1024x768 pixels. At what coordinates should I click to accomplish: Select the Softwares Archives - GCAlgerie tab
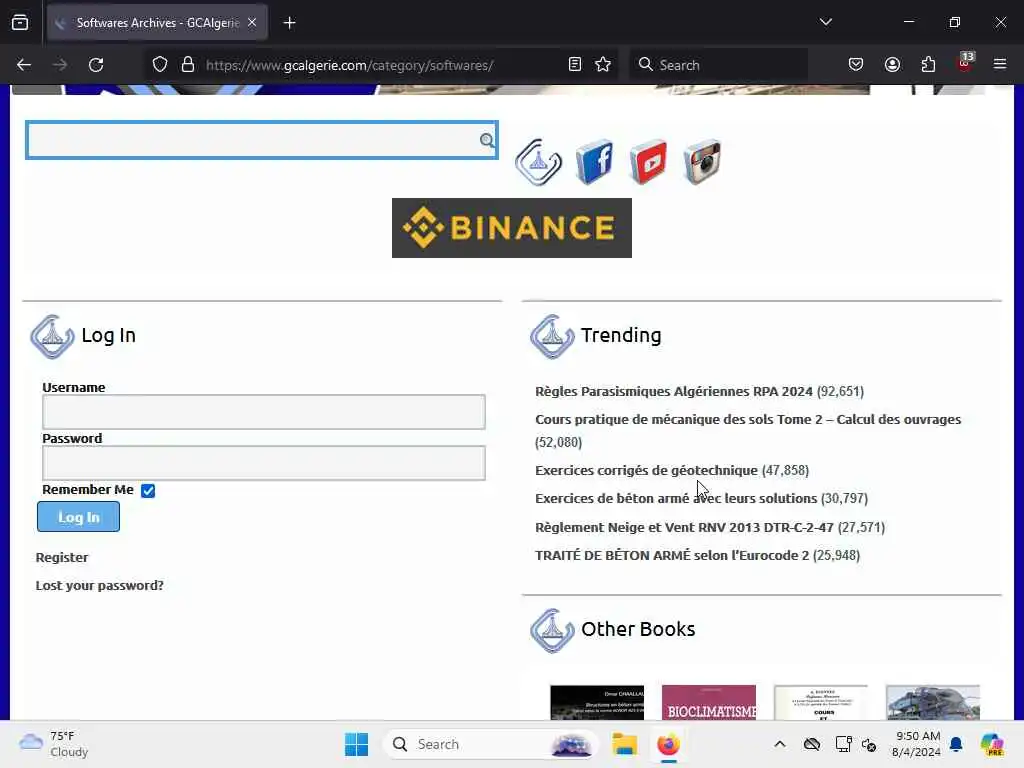[157, 23]
